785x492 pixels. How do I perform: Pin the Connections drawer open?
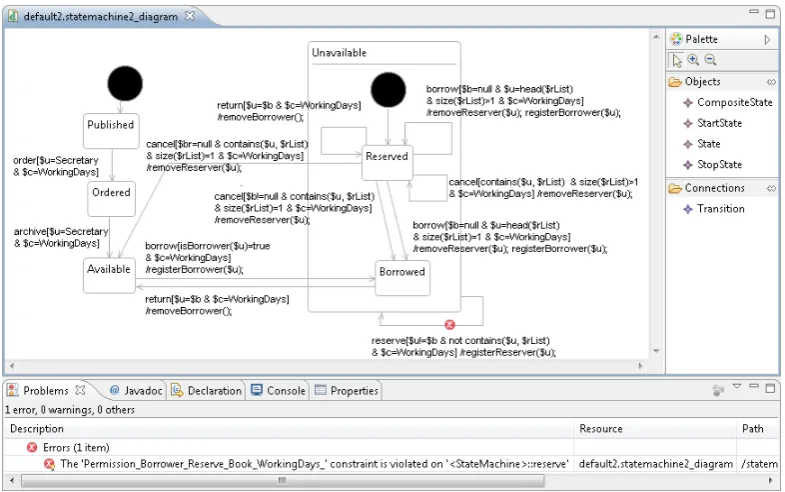coord(771,189)
